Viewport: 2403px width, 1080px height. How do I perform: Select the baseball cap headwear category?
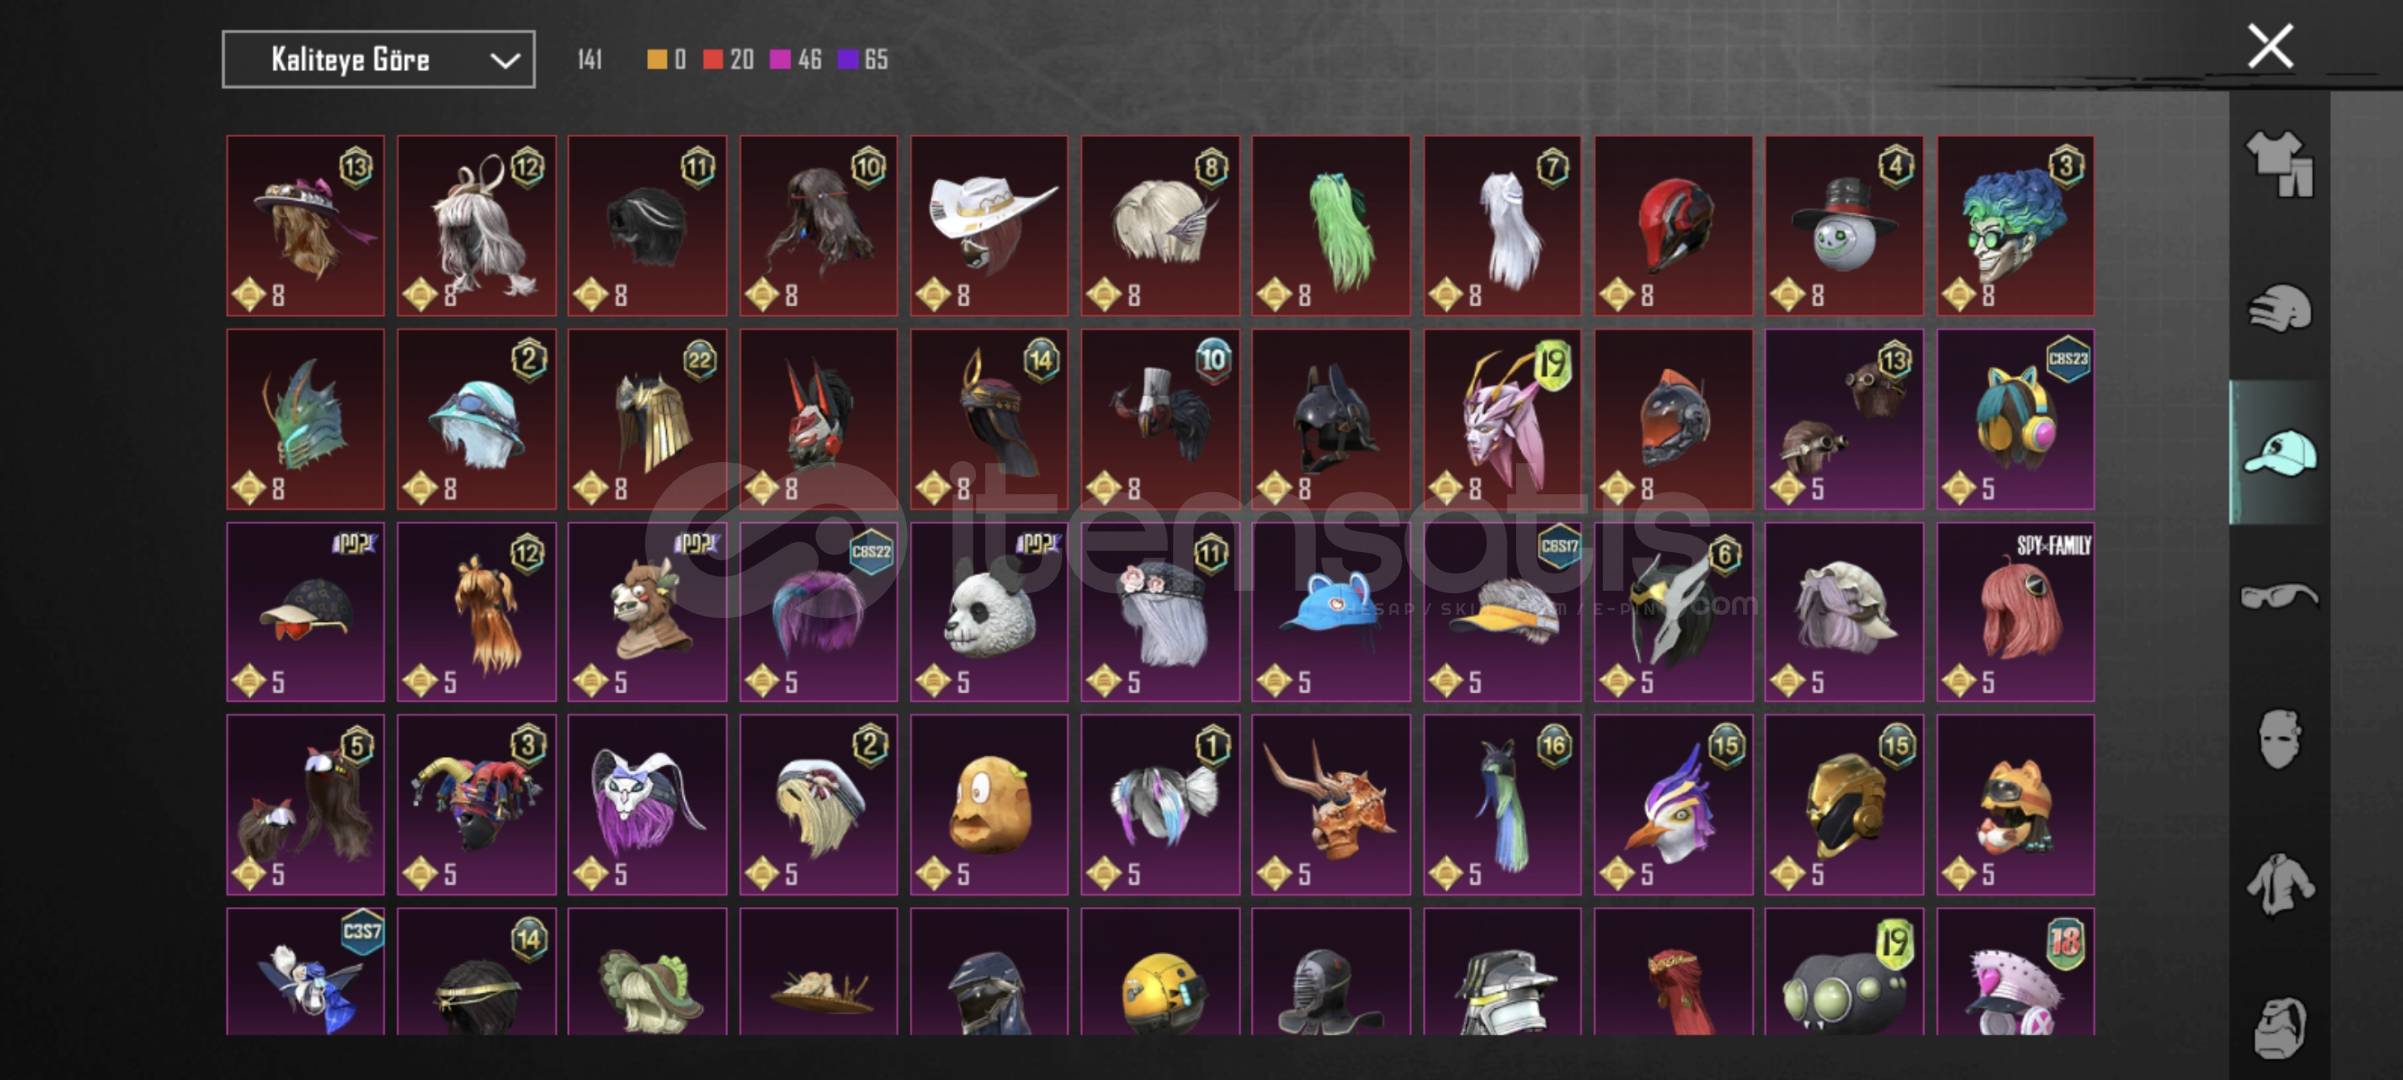pyautogui.click(x=2280, y=453)
